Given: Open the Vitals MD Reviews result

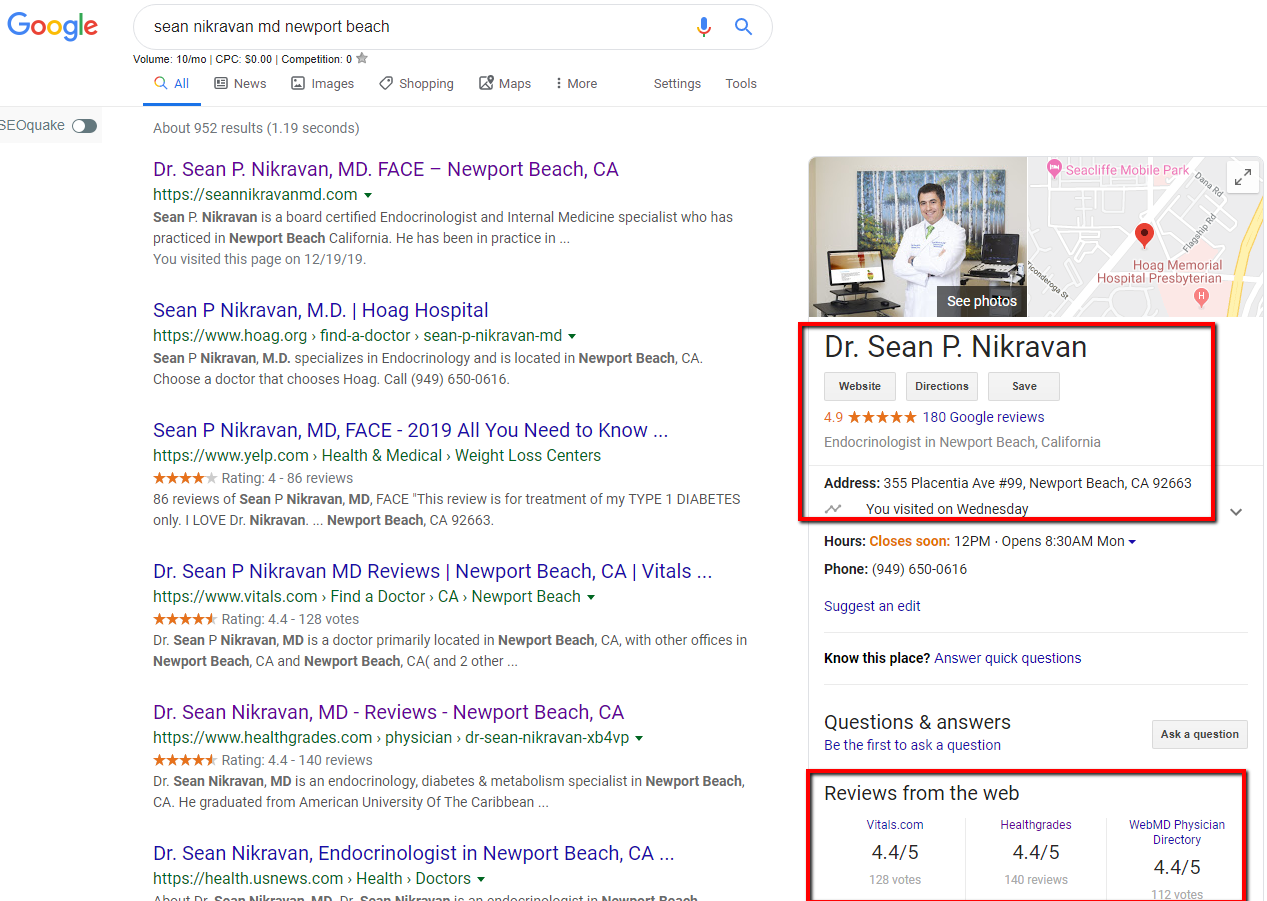Looking at the screenshot, I should pos(433,572).
